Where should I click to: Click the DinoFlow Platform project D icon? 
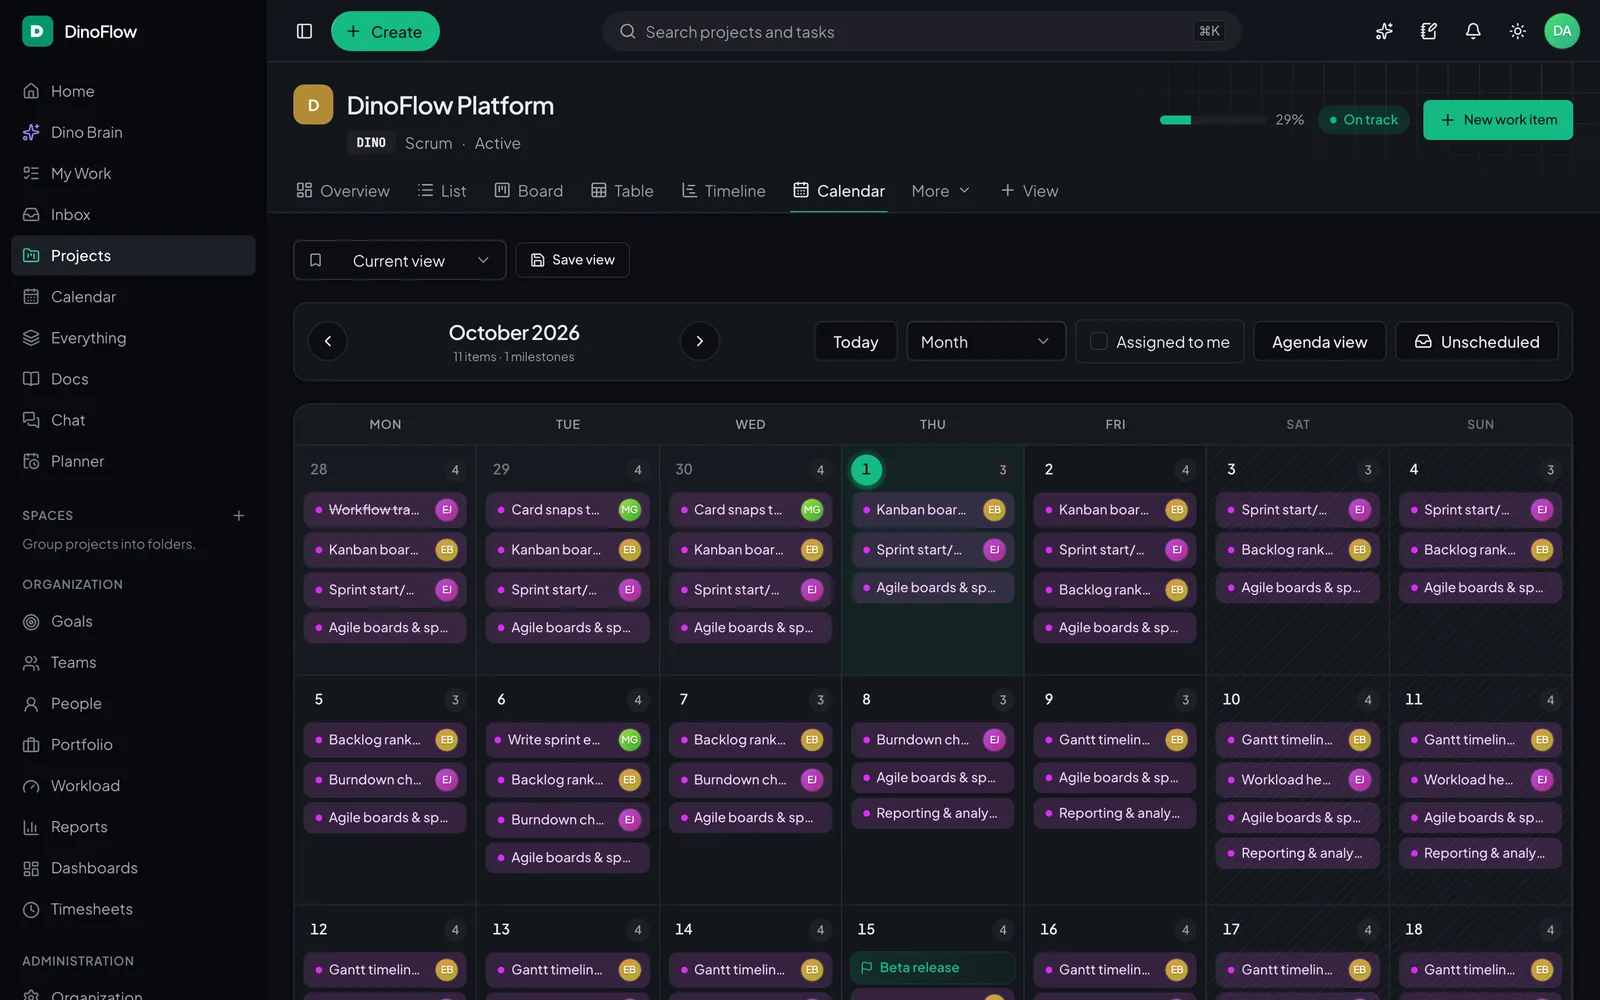click(x=313, y=105)
